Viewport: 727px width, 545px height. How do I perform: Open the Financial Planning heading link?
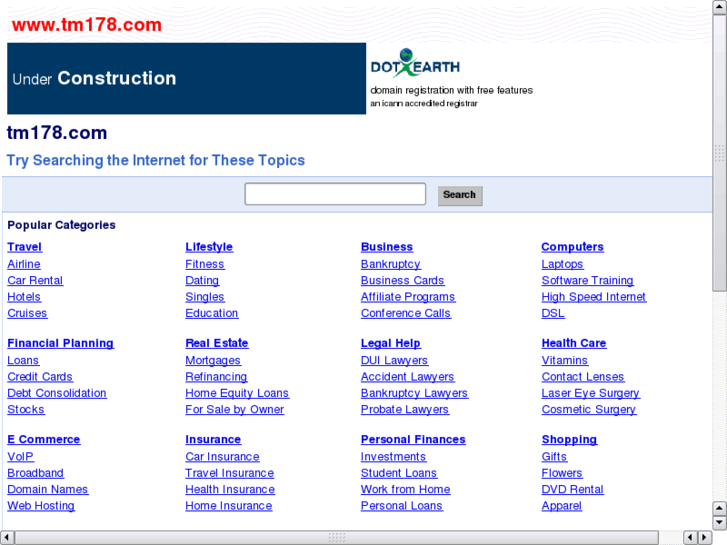click(x=61, y=343)
